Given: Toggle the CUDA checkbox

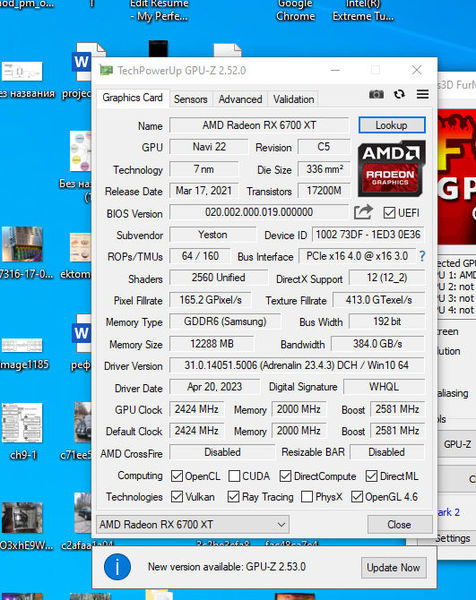Looking at the screenshot, I should (x=234, y=476).
